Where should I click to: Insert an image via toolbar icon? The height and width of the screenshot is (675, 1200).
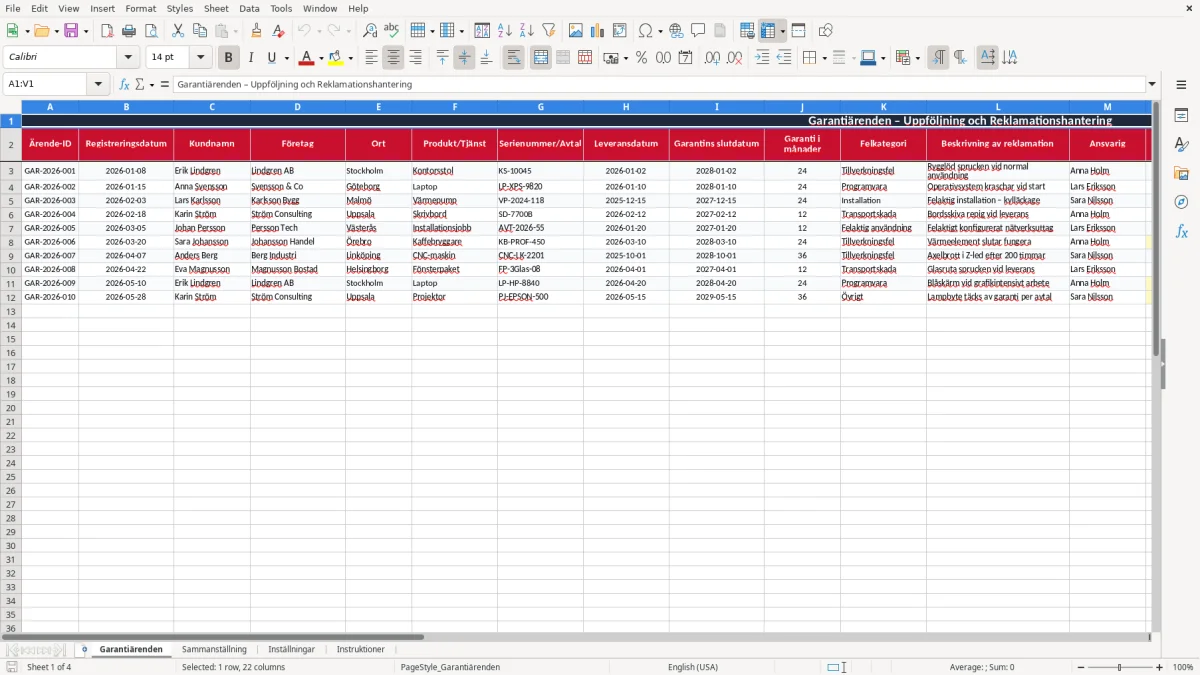pos(576,31)
